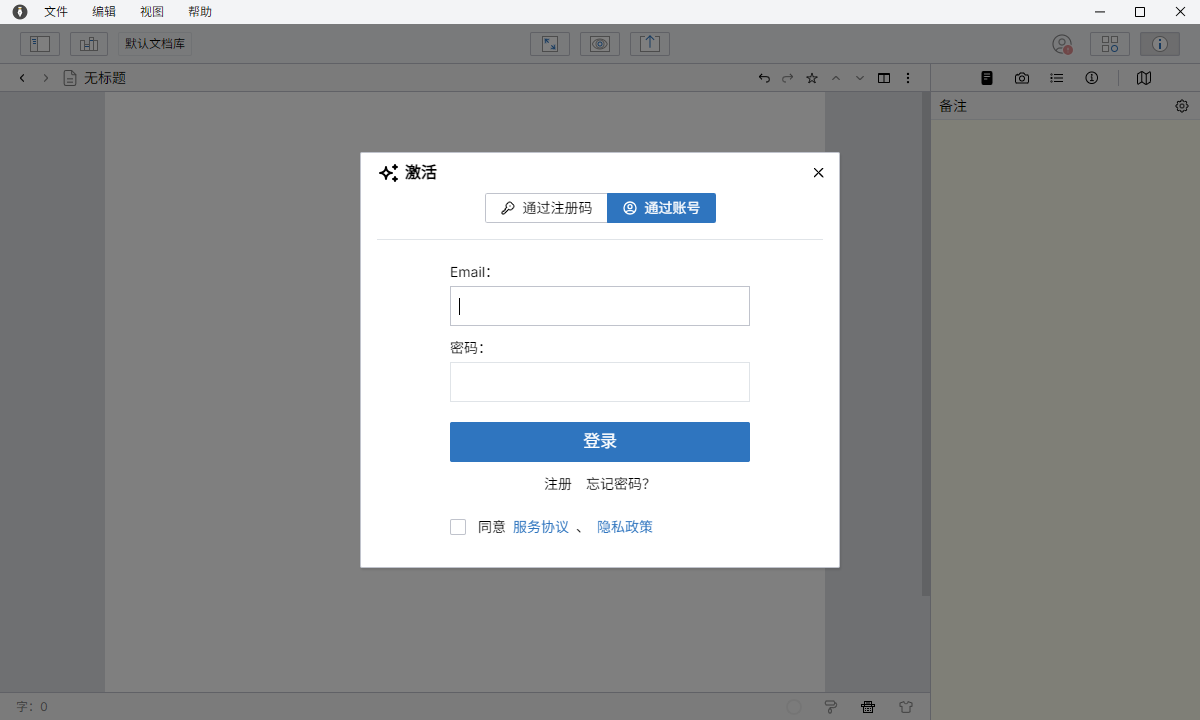Viewport: 1200px width, 720px height.
Task: Select the notes document icon in inspector
Action: pos(987,78)
